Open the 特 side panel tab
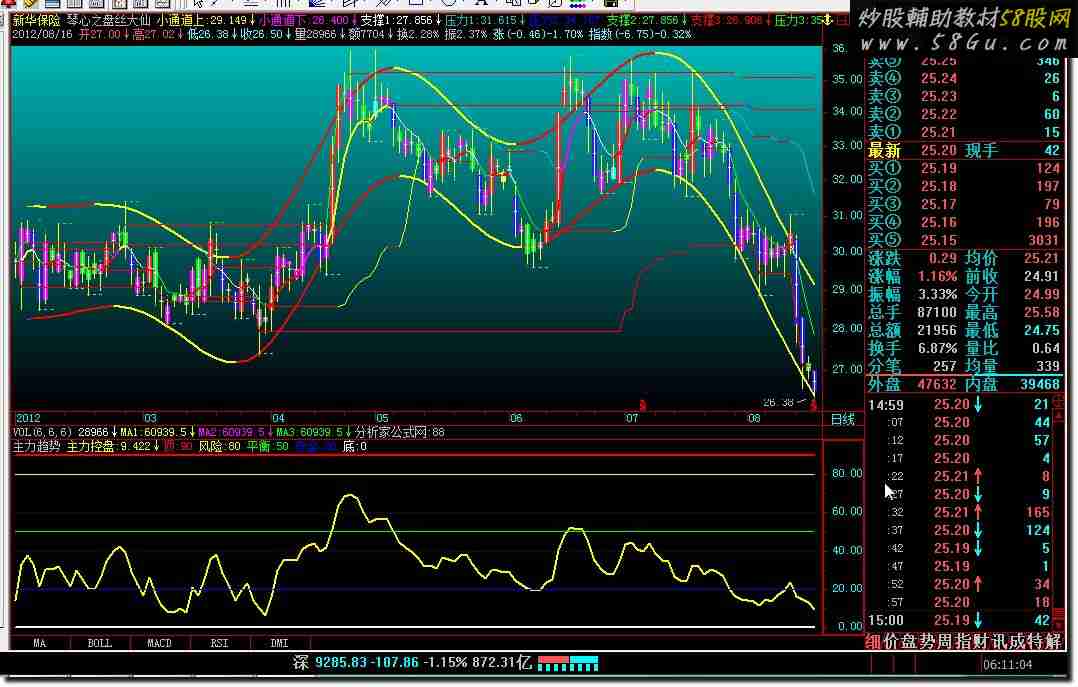 [1034, 642]
